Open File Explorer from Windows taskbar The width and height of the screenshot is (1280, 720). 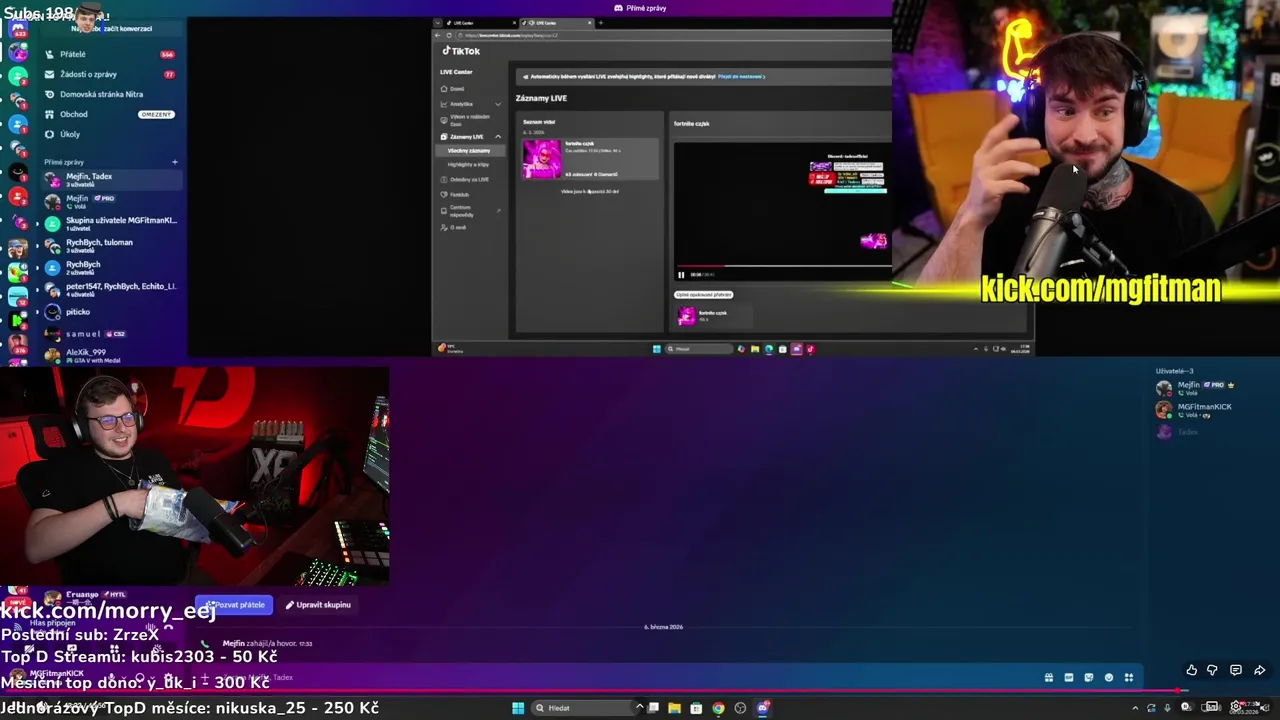pyautogui.click(x=674, y=708)
